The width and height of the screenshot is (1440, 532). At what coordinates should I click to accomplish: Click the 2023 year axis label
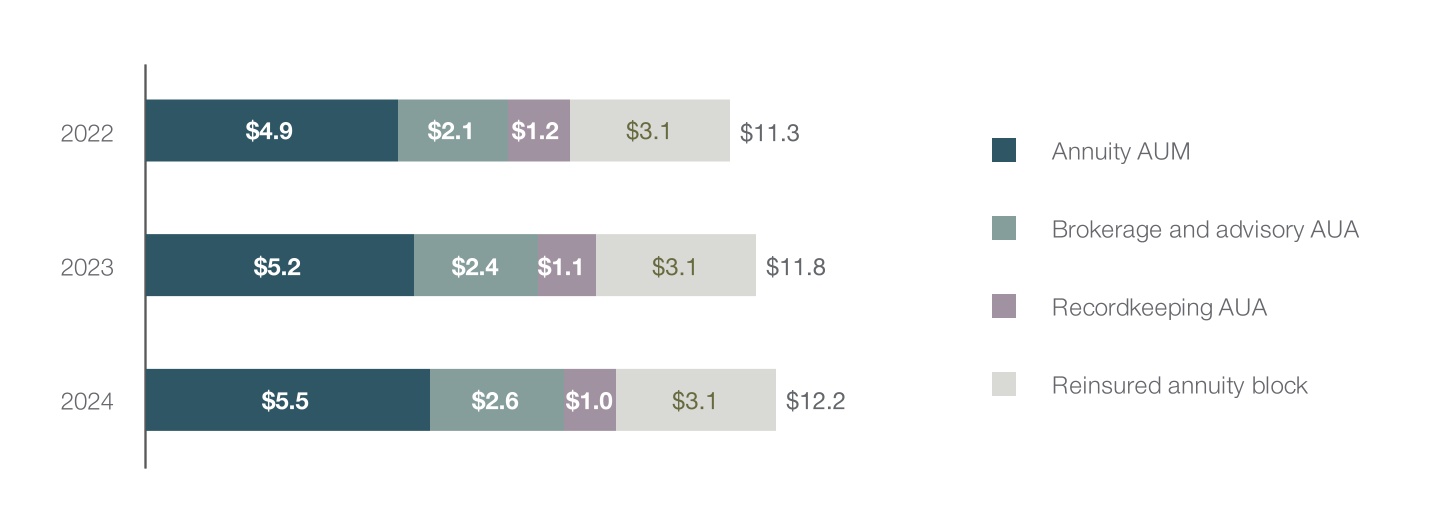(x=87, y=268)
